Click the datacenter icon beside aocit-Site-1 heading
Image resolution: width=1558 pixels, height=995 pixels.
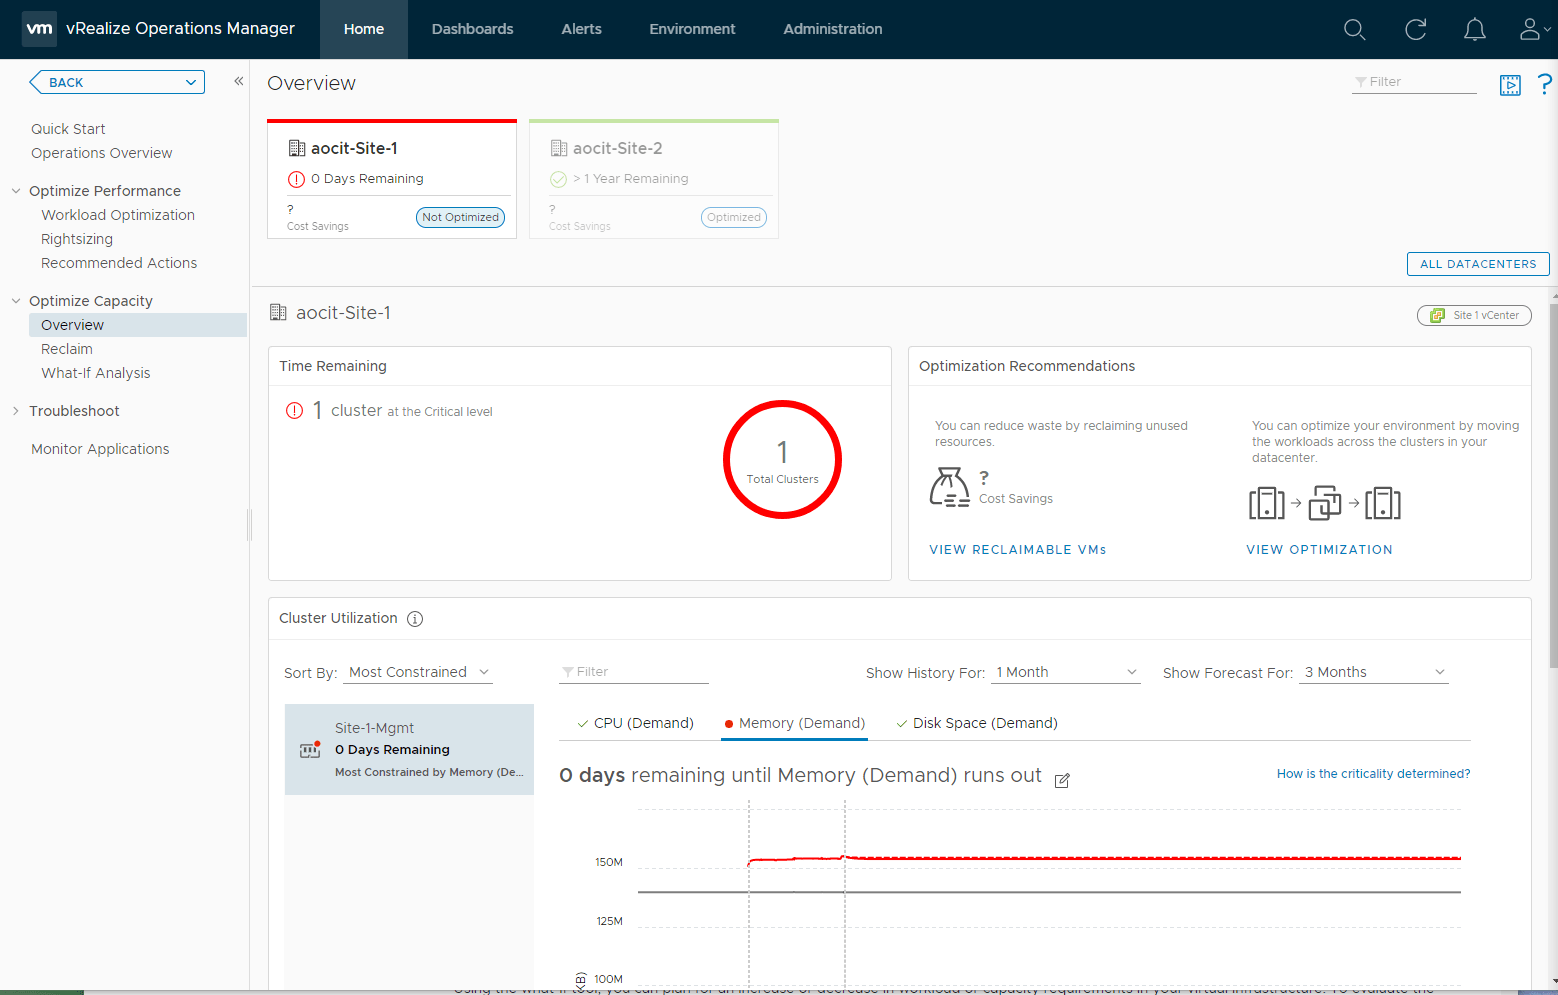278,313
